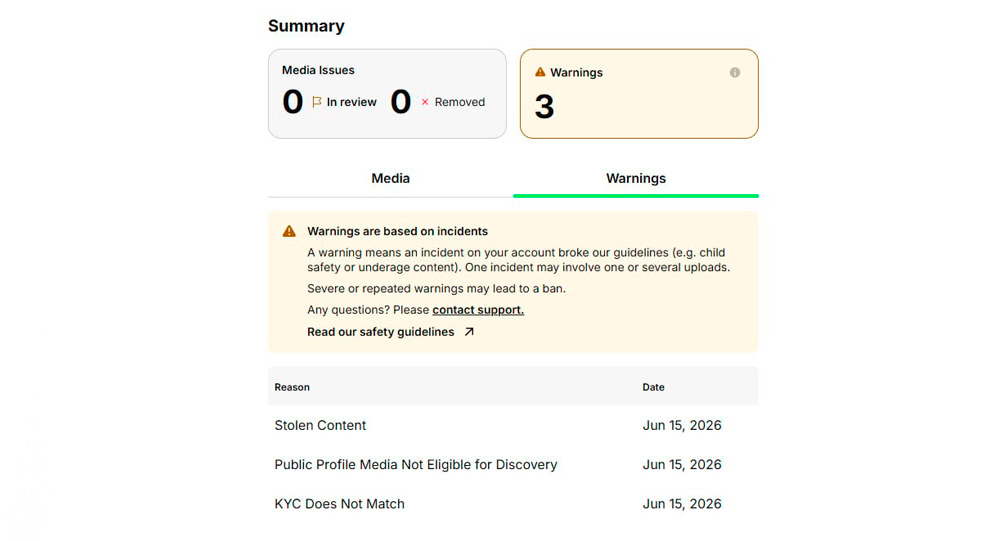Select the Warnings tab

tap(636, 179)
